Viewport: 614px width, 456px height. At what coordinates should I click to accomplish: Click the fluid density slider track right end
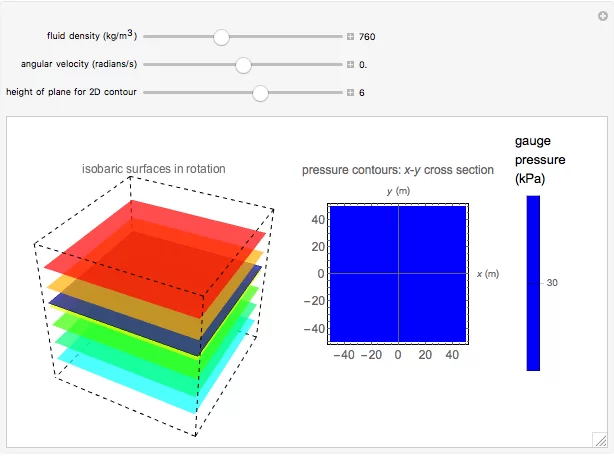(x=339, y=36)
